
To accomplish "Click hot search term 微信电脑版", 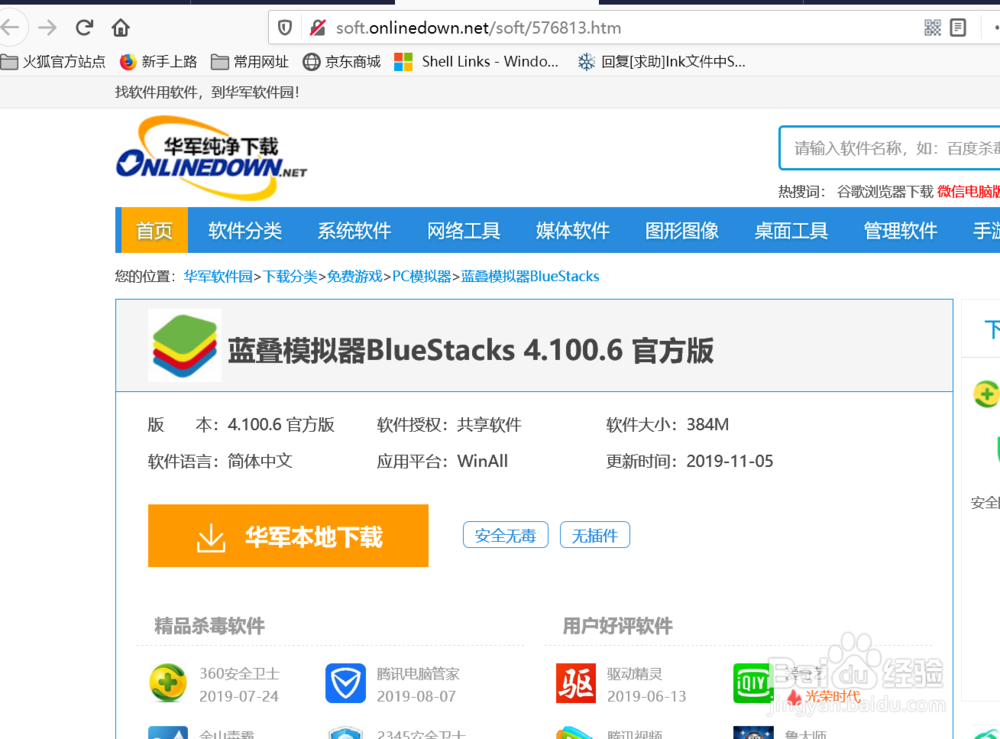I will click(x=968, y=192).
